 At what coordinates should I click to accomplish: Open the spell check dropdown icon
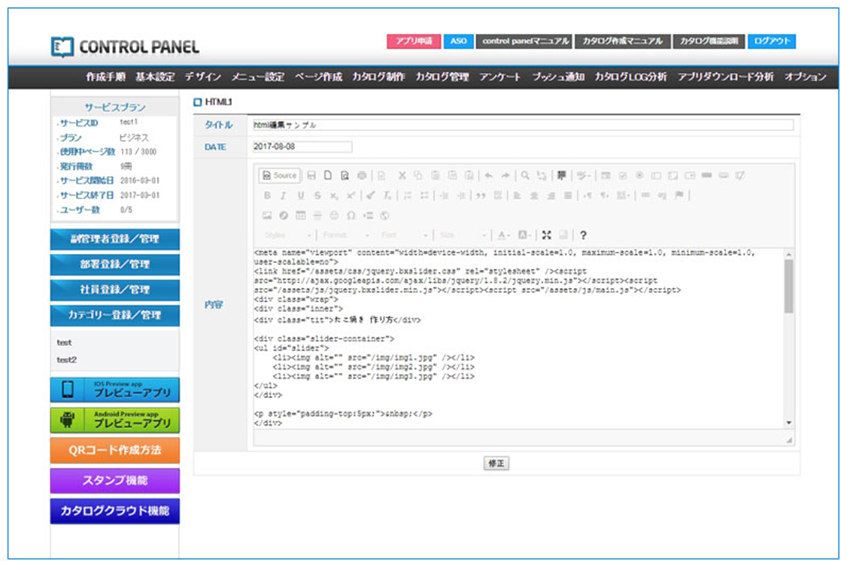pos(583,175)
